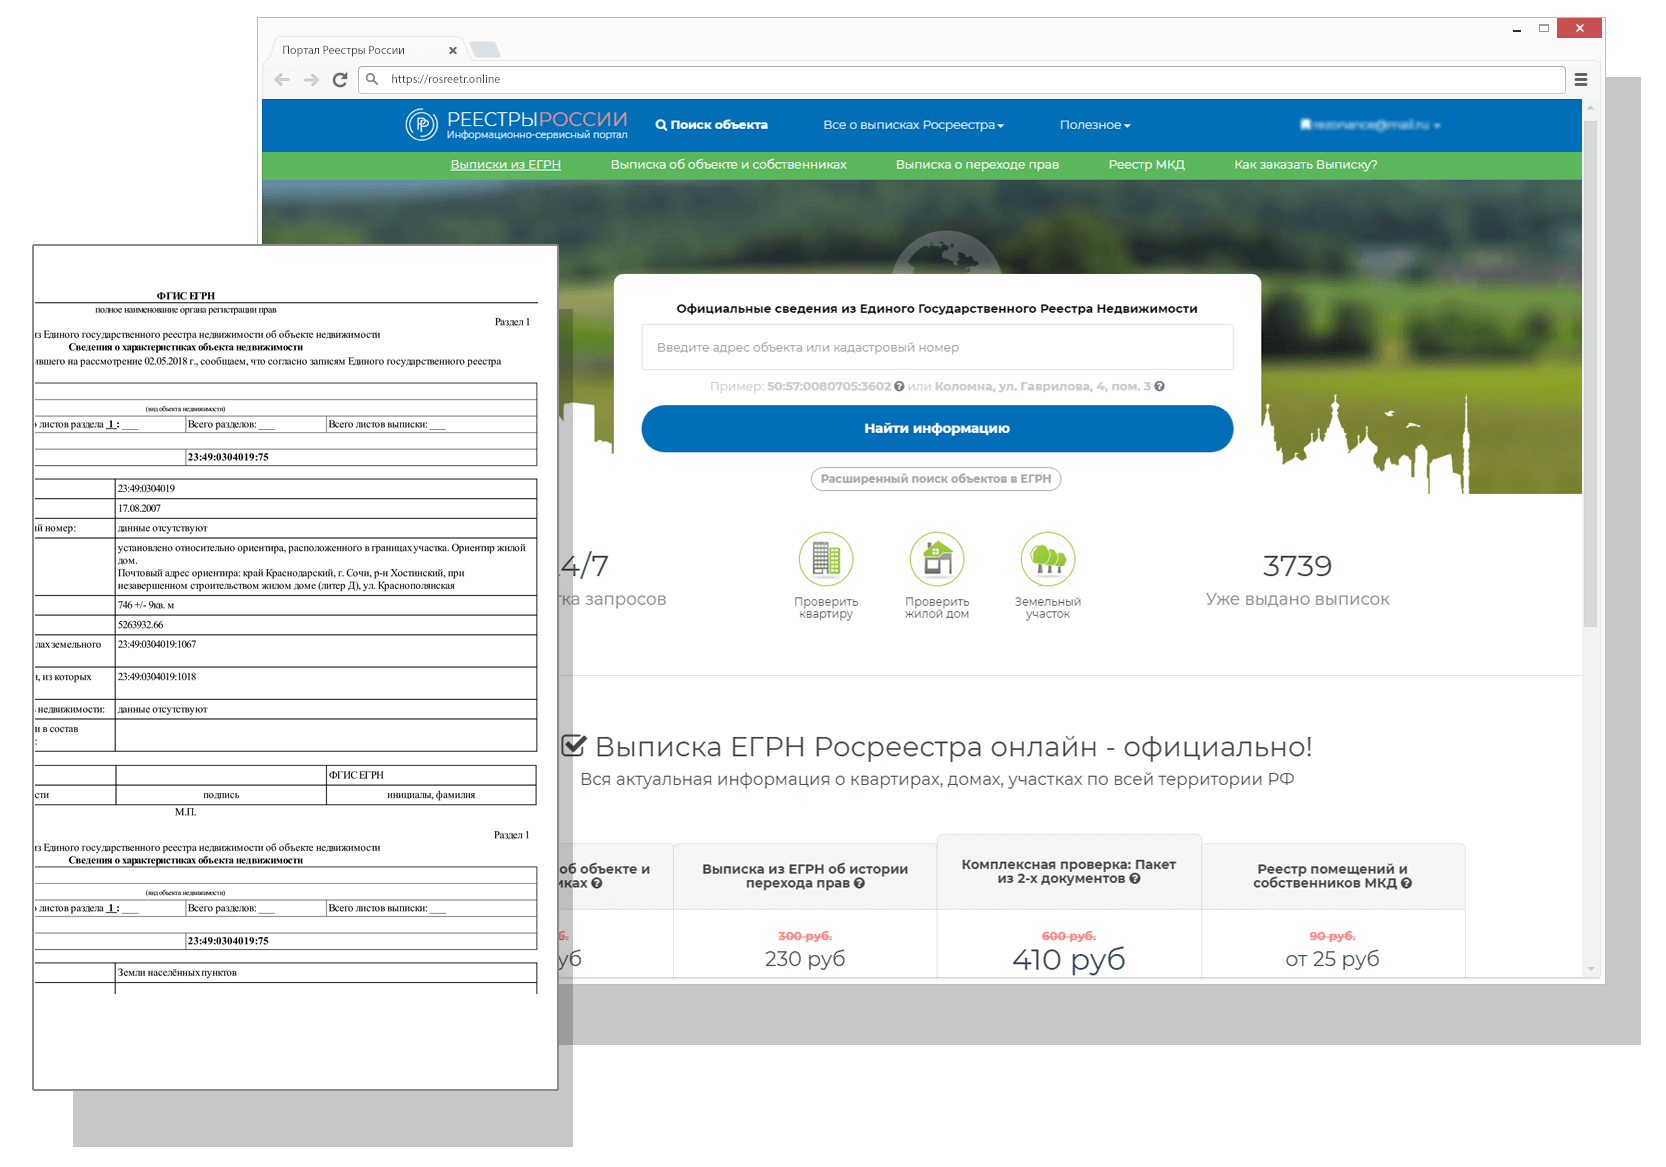
Task: Click the Проверить квартиру building icon
Action: (826, 559)
